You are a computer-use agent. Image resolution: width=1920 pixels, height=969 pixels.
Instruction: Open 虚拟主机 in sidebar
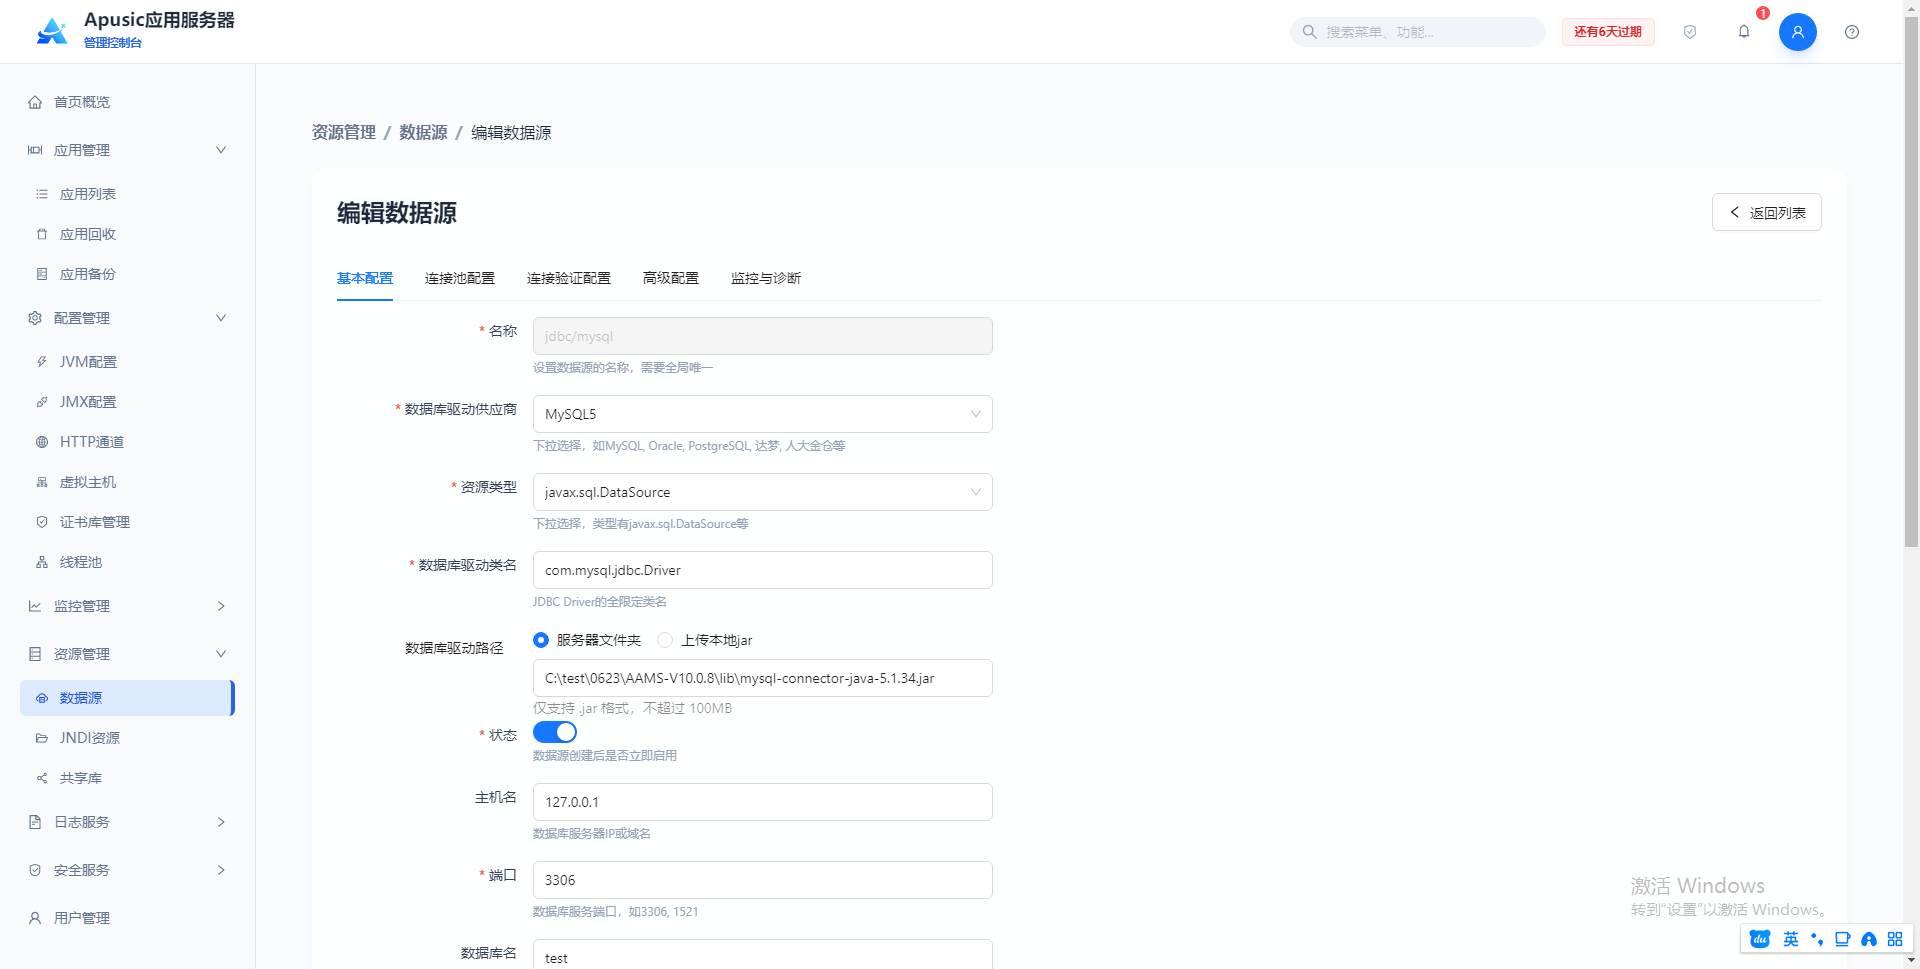tap(128, 482)
